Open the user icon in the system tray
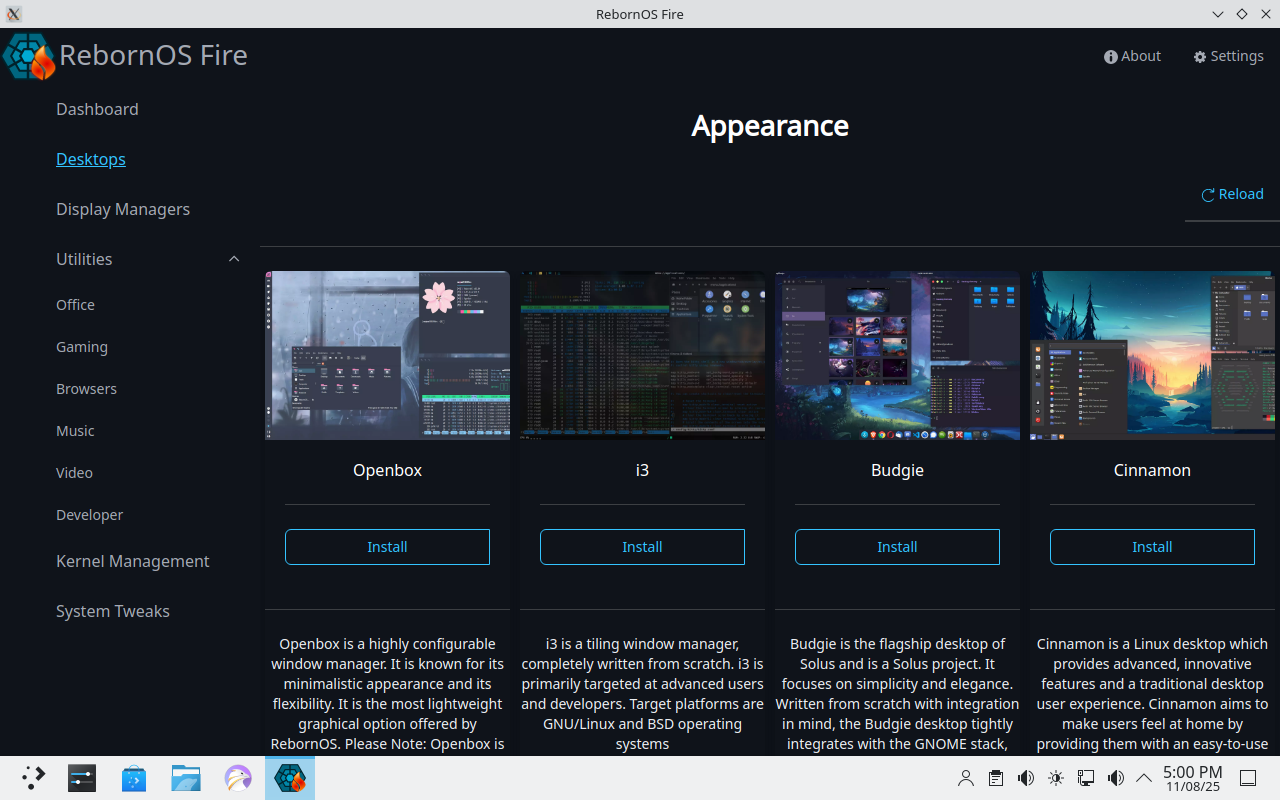The image size is (1280, 800). click(966, 778)
